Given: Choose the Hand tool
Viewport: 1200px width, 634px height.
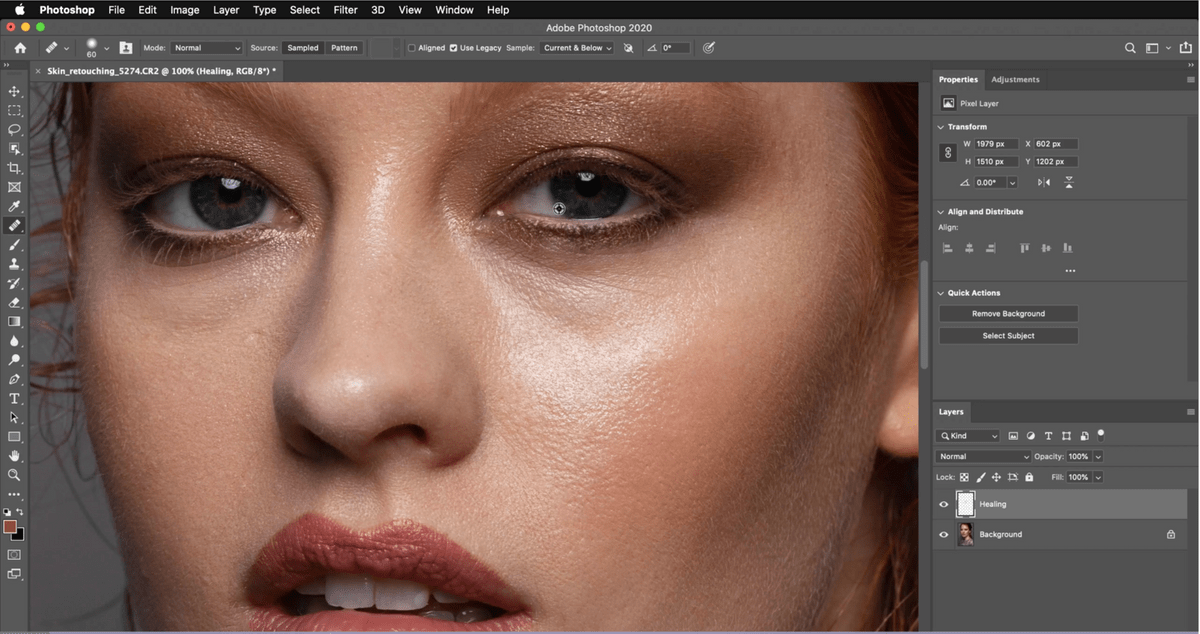Looking at the screenshot, I should pos(14,456).
